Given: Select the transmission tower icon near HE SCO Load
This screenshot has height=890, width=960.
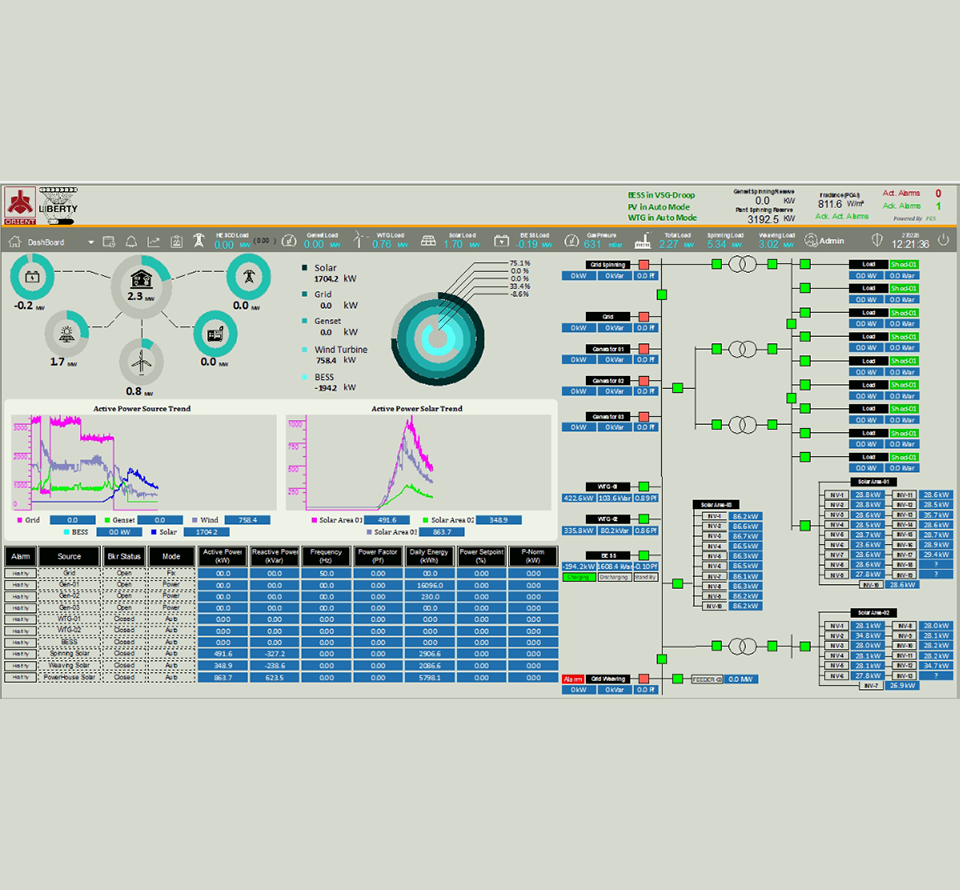Looking at the screenshot, I should tap(199, 241).
